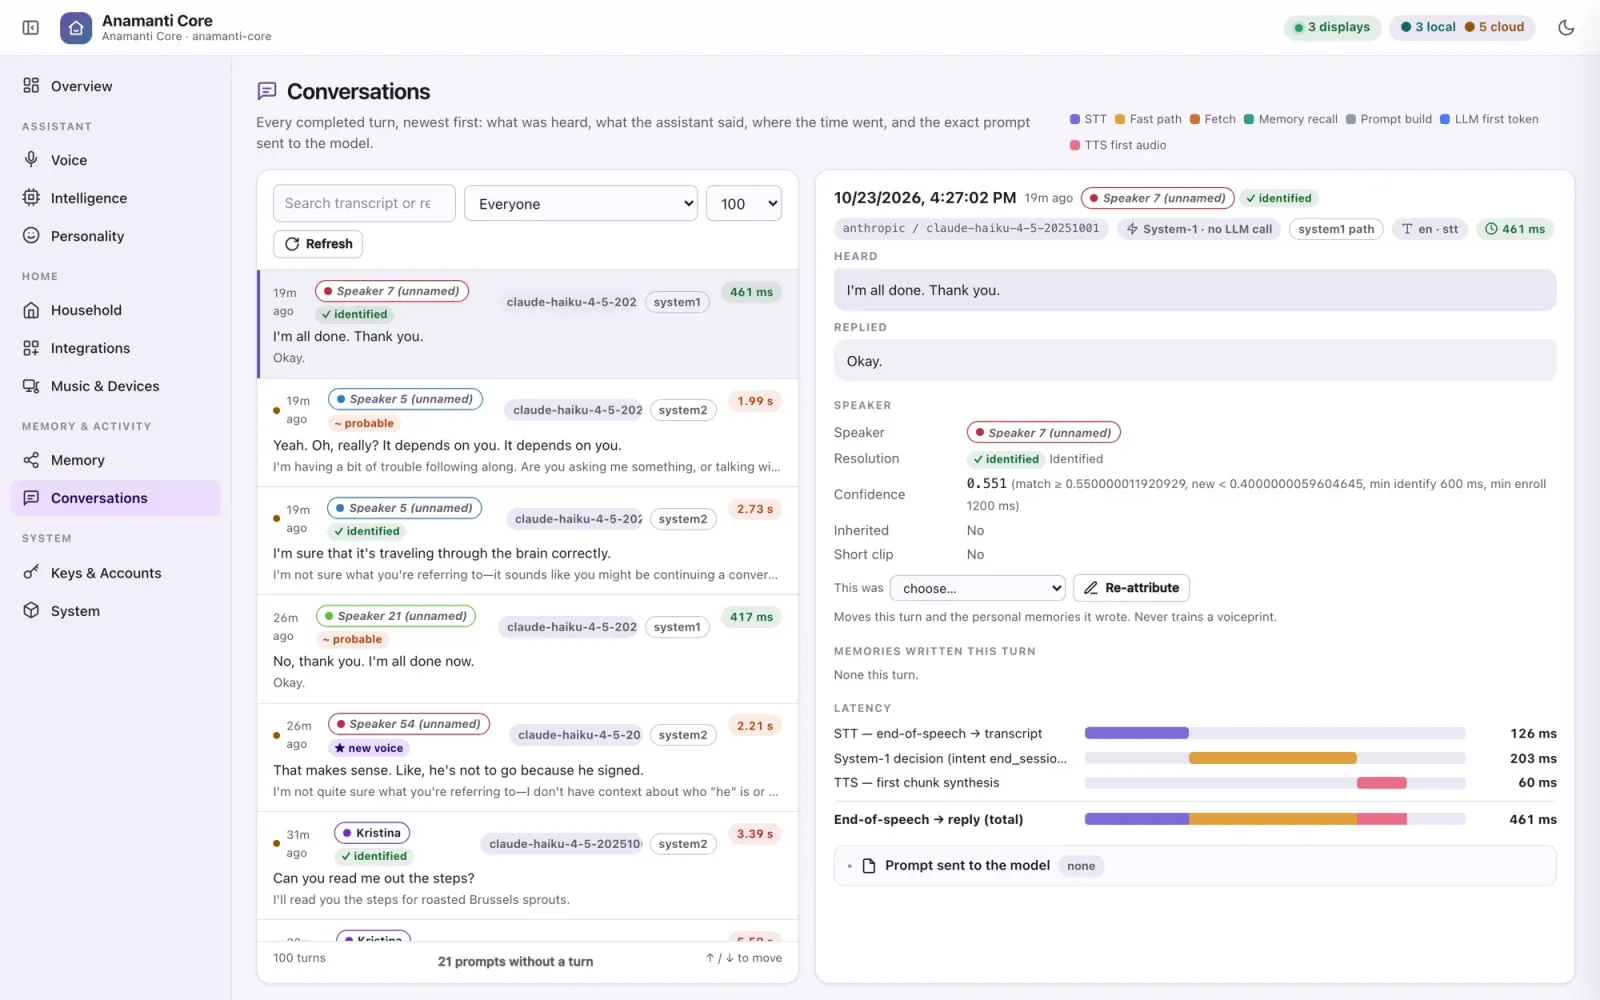This screenshot has height=1000, width=1600.
Task: Click the 3 displays status pill
Action: (x=1332, y=27)
